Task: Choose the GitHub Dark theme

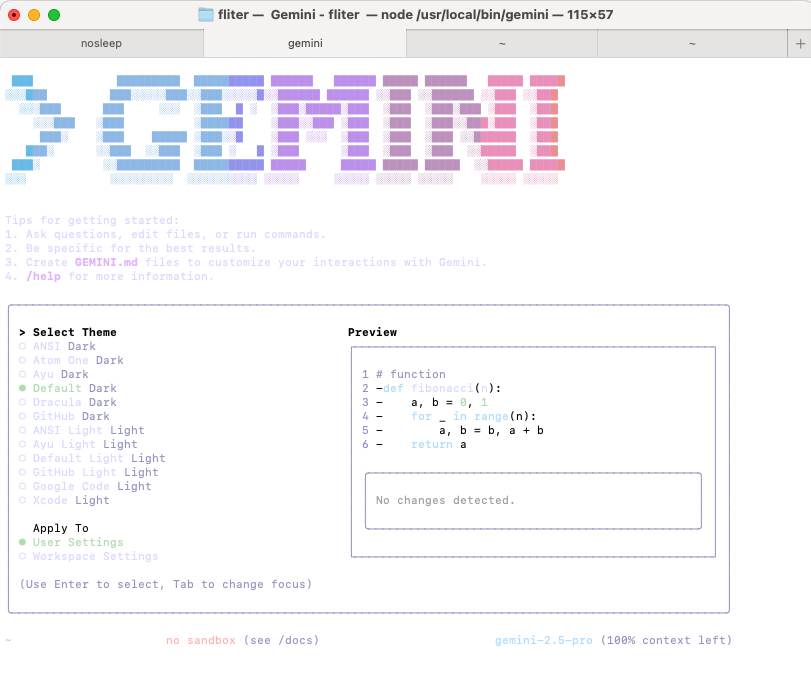Action: point(70,416)
